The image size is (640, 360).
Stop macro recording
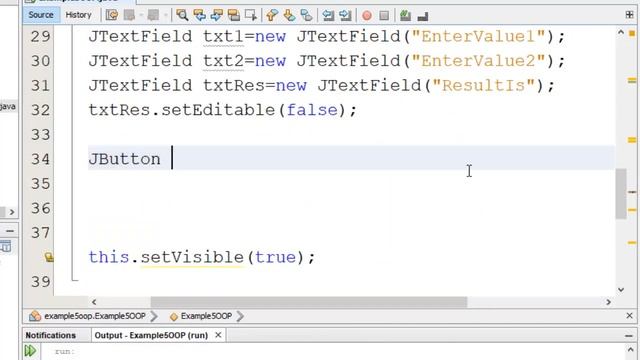(384, 16)
